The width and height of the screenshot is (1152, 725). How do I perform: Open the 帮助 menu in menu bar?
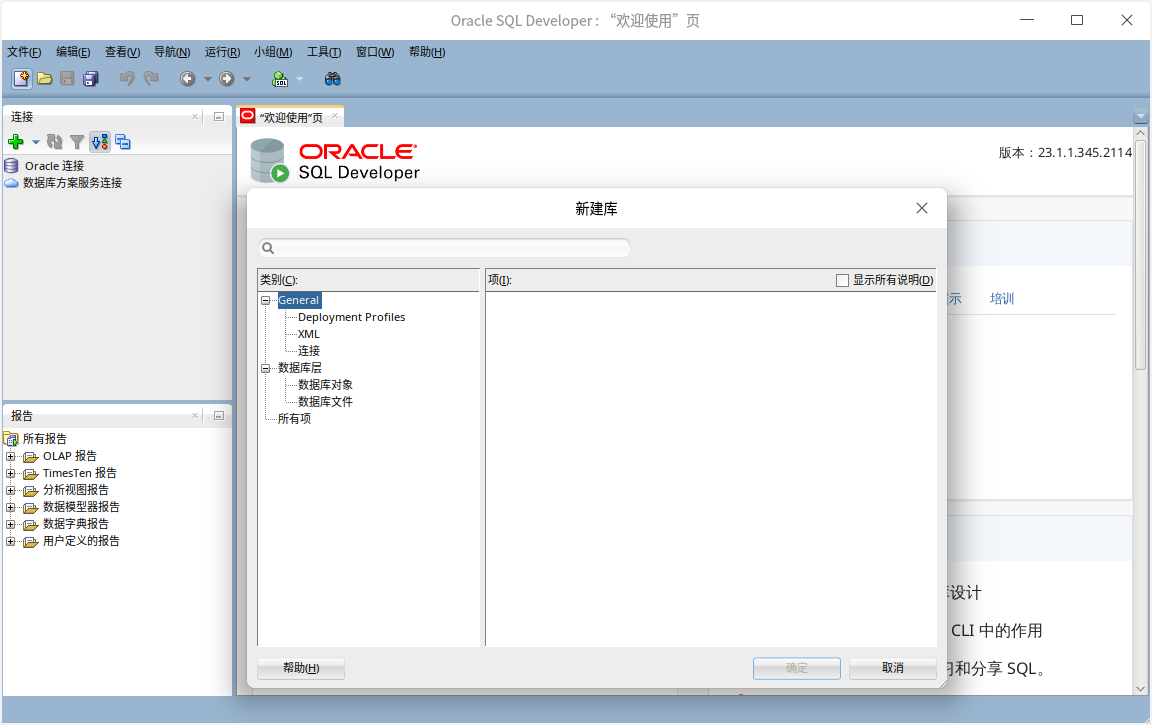coord(427,52)
